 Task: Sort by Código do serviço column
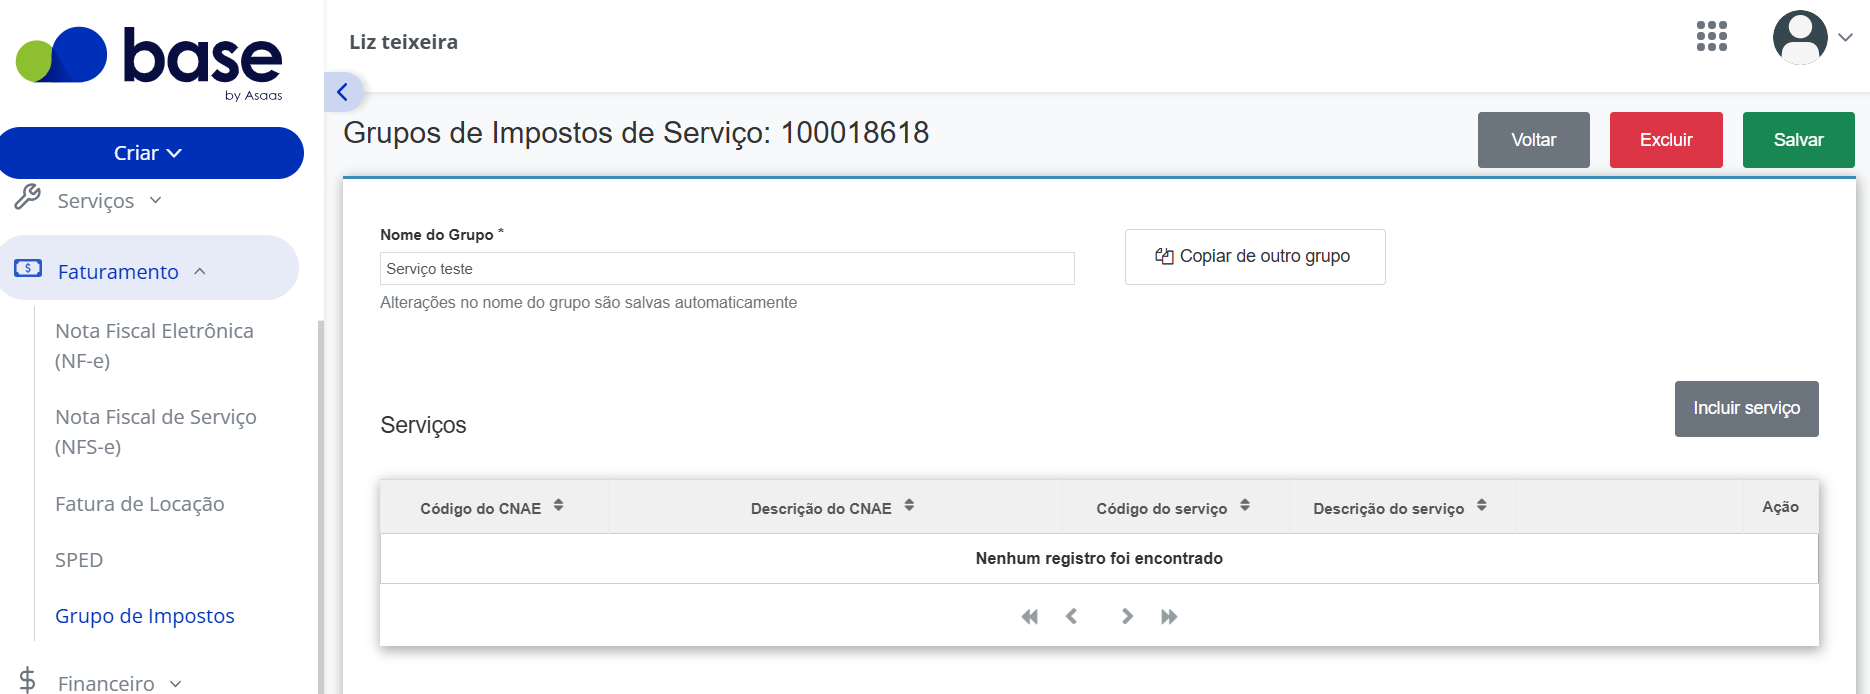point(1245,506)
